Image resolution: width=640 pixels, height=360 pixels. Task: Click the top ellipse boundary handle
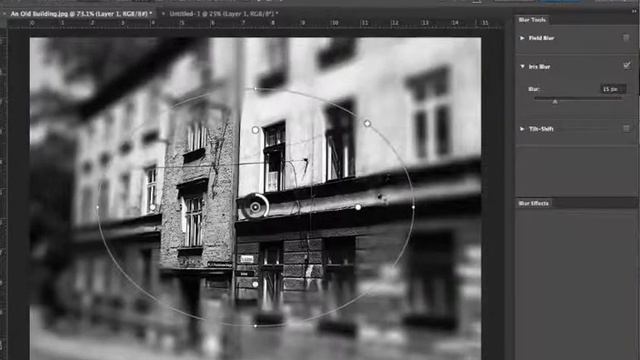coord(256,89)
